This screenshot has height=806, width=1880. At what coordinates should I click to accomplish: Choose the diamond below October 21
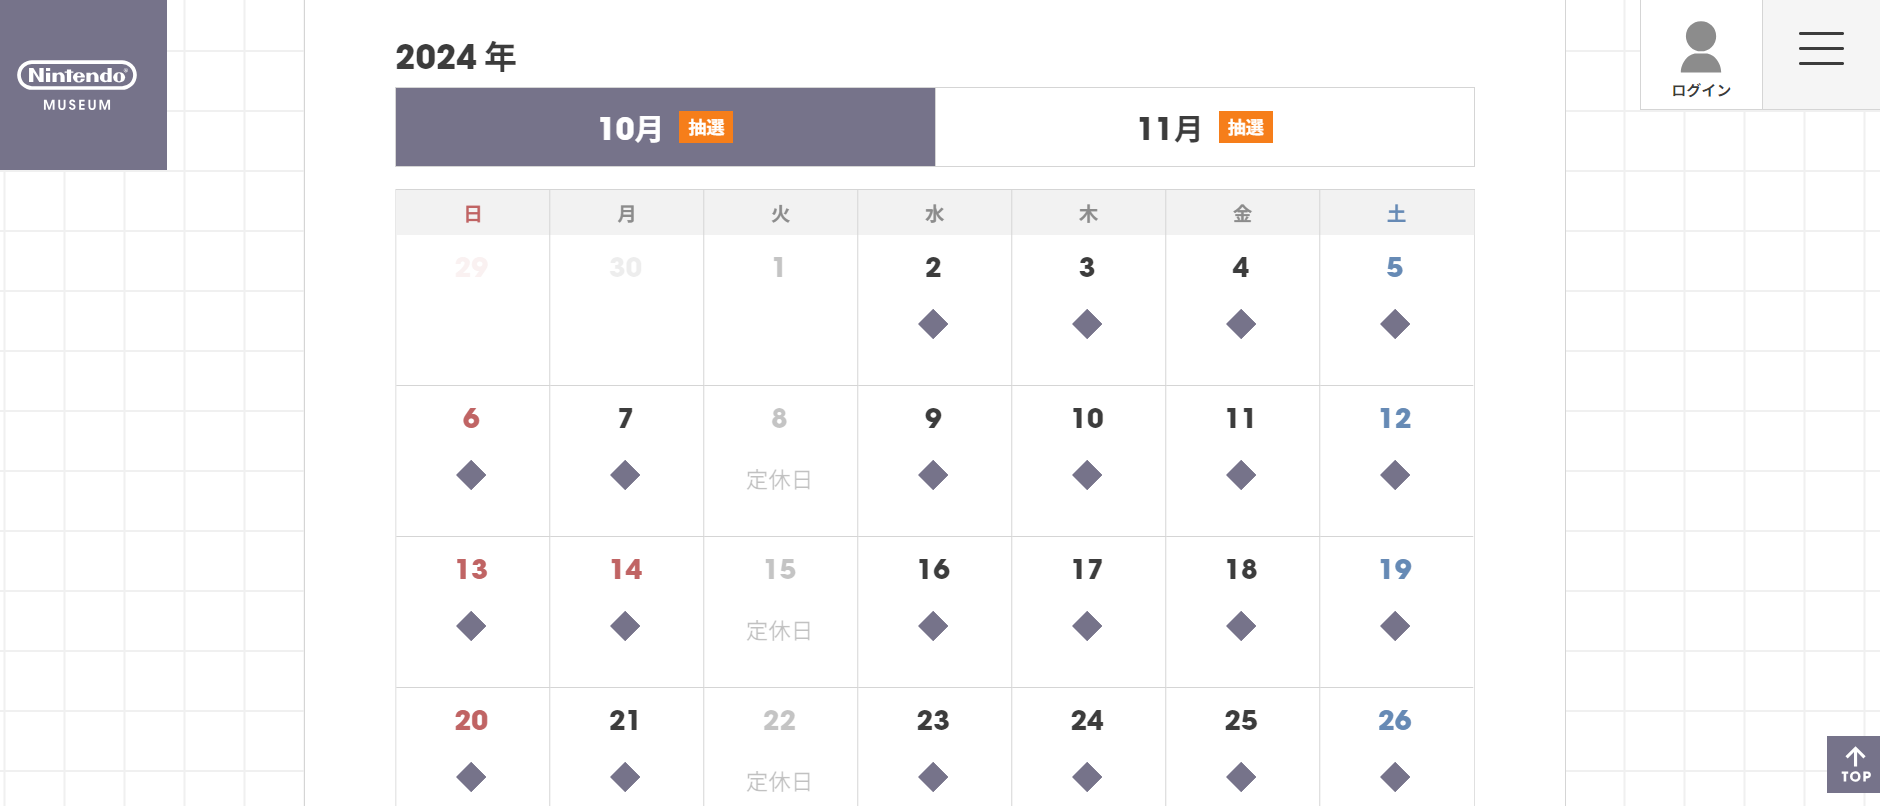625,777
